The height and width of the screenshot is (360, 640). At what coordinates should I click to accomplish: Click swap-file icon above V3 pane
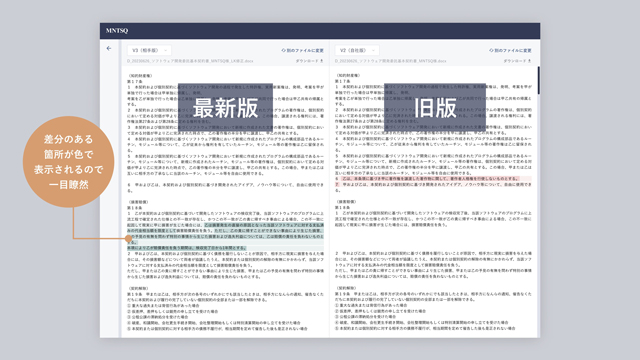click(x=283, y=50)
